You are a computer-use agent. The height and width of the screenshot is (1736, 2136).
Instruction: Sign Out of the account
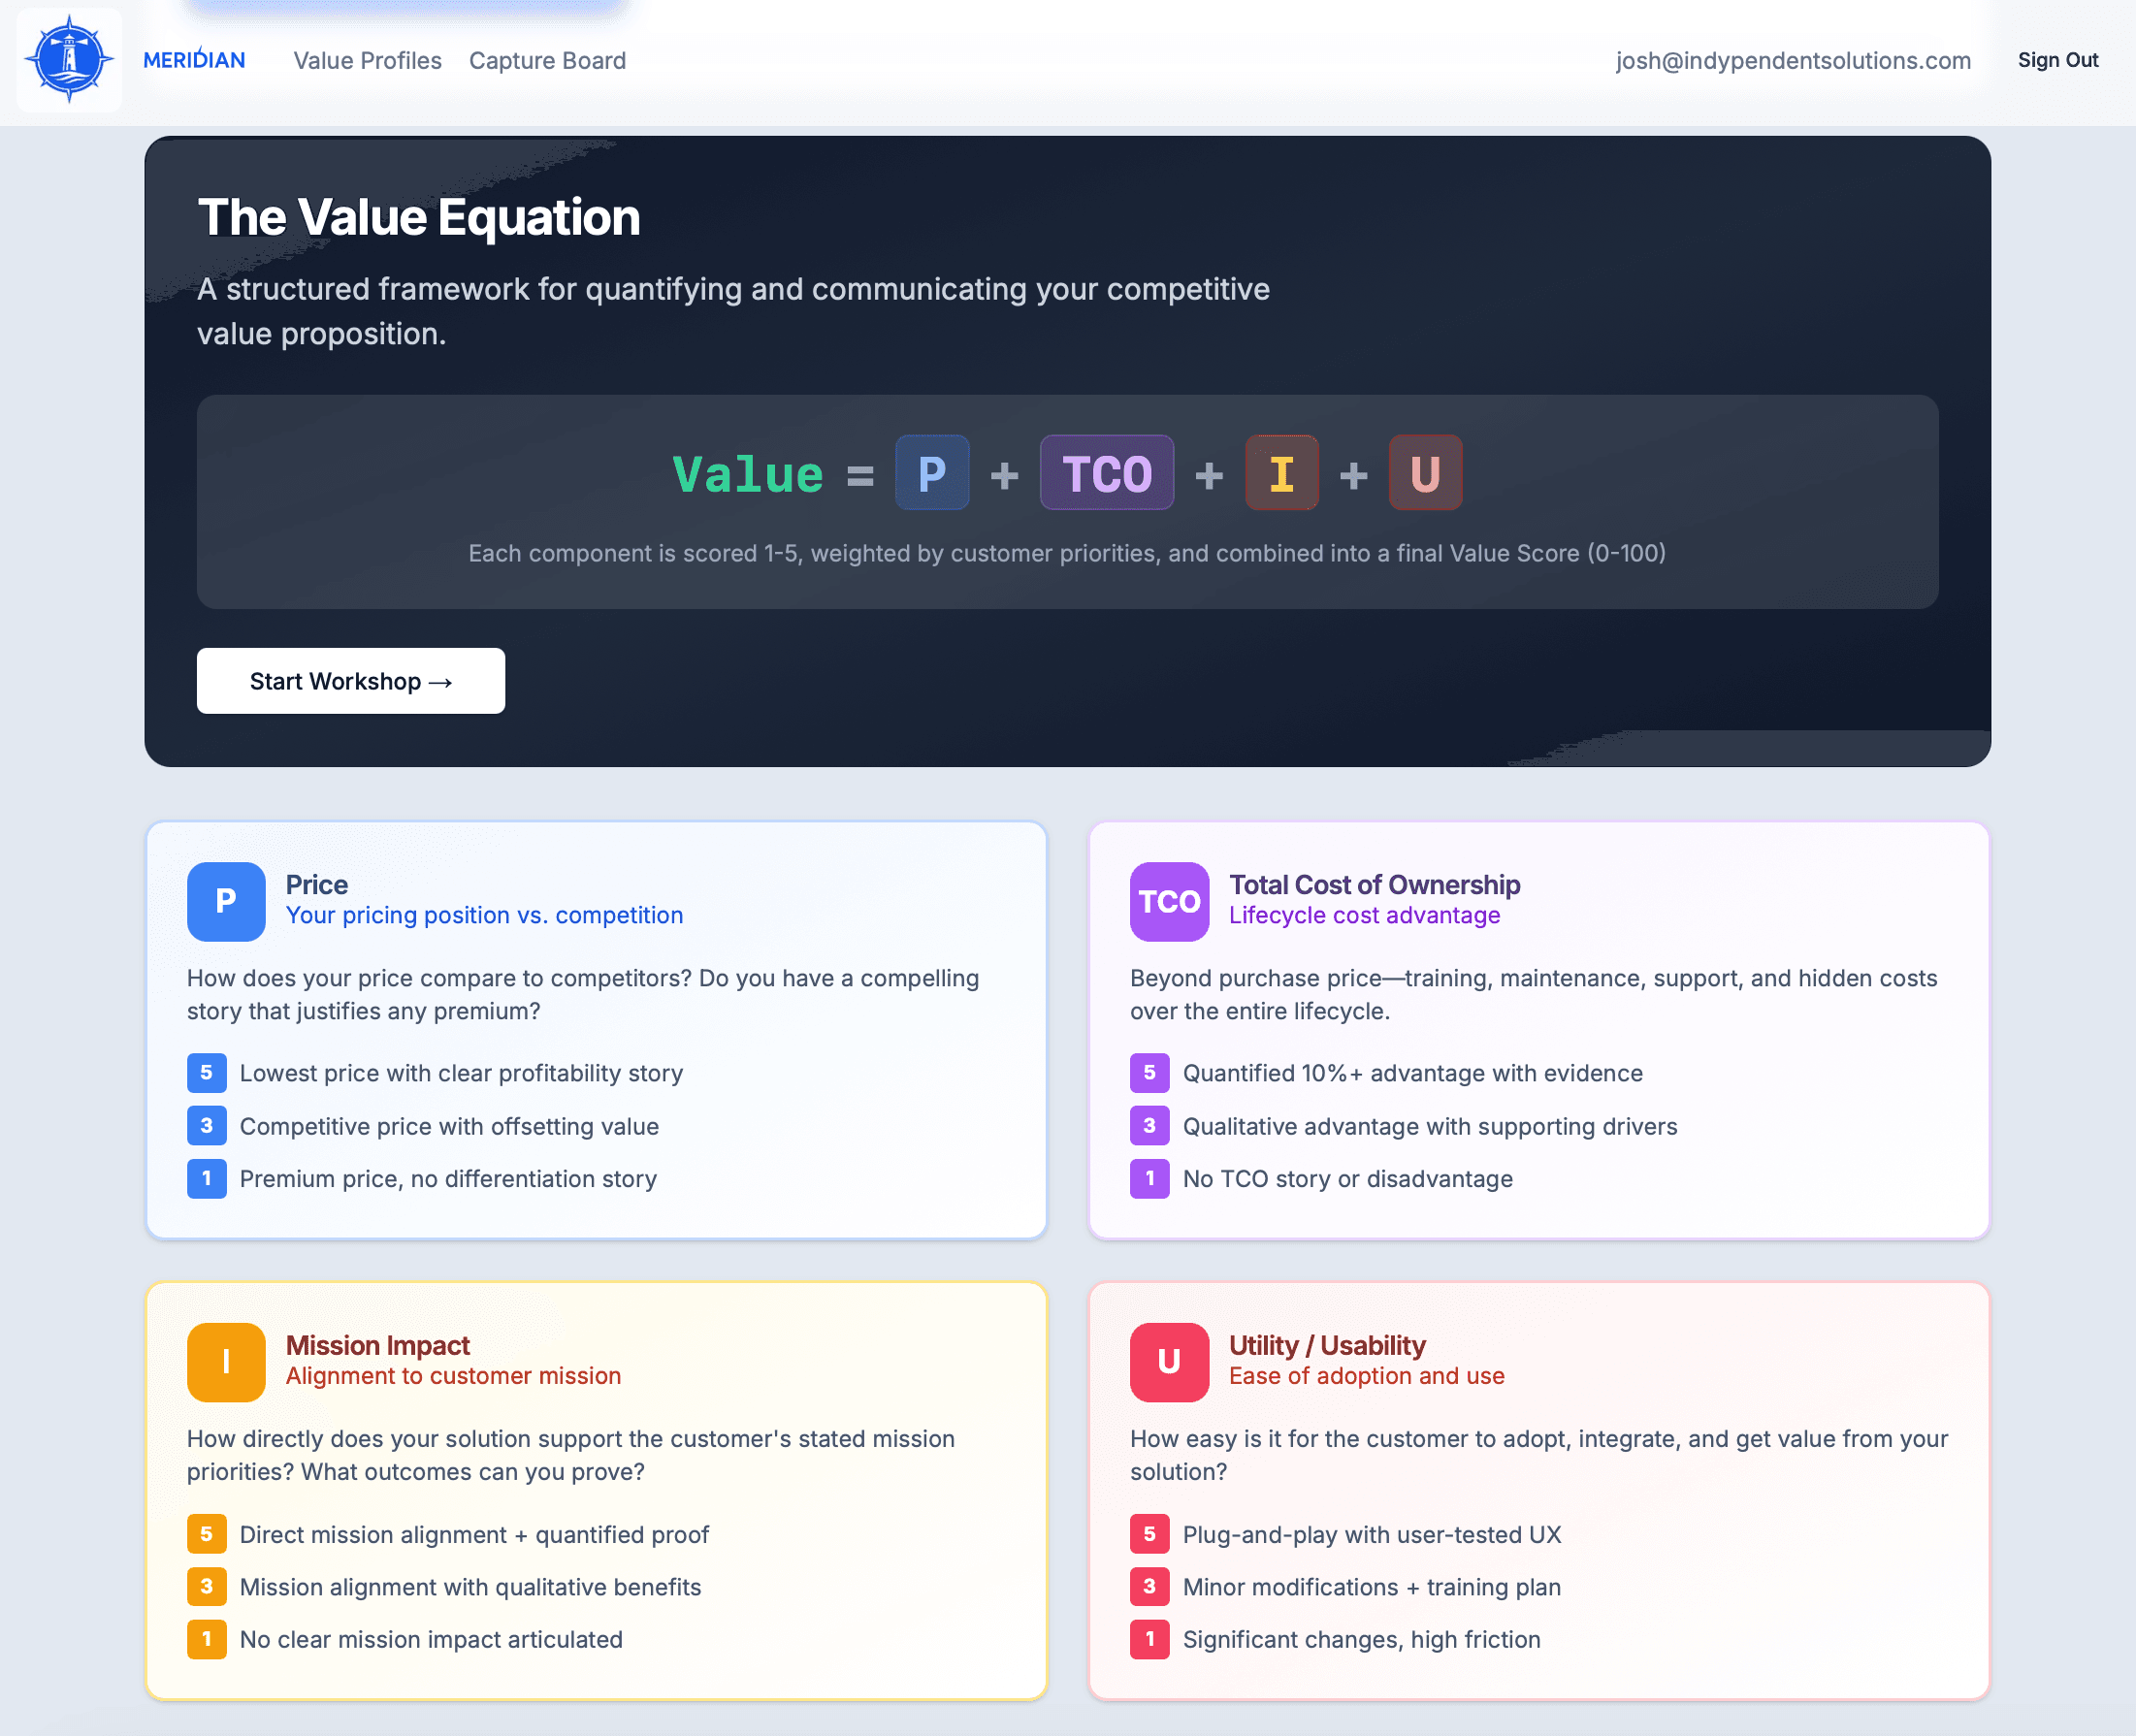(2057, 60)
